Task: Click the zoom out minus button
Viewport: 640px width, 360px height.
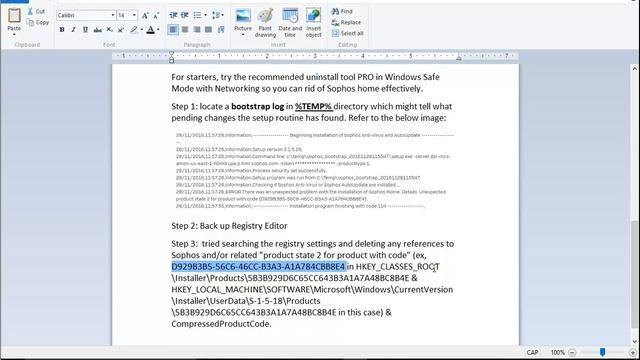Action: [x=572, y=352]
